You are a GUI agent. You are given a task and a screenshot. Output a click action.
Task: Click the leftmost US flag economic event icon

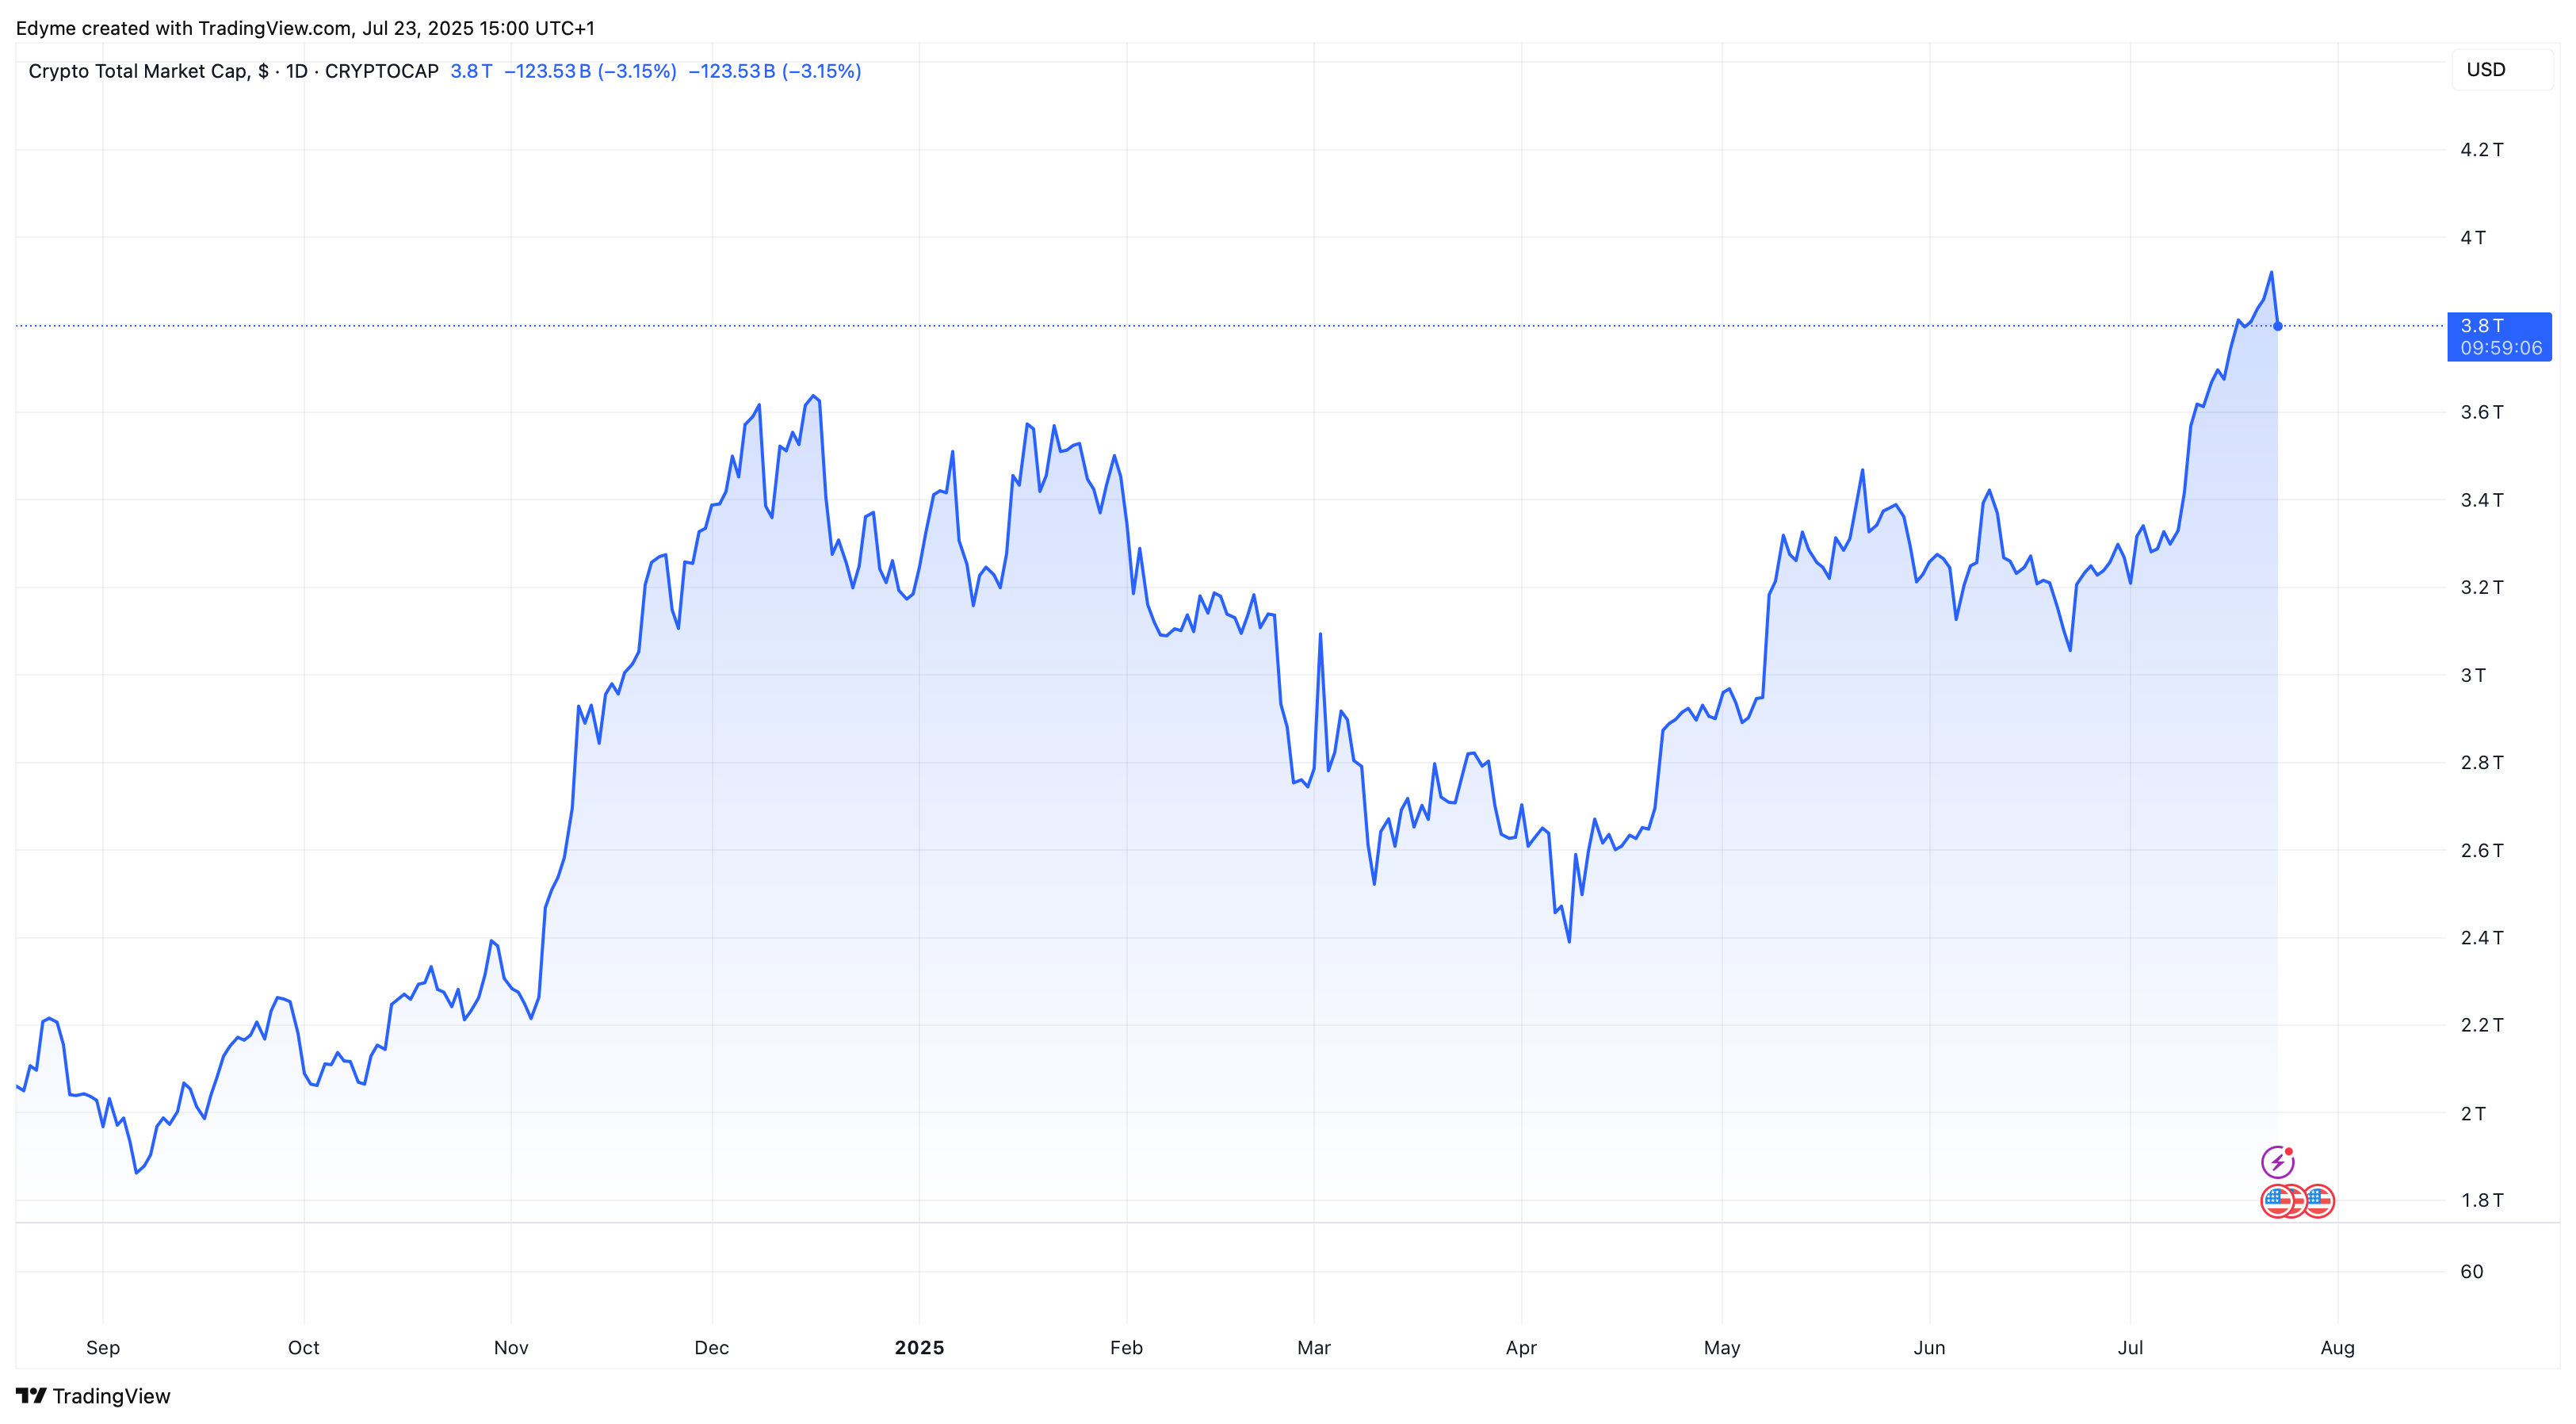pyautogui.click(x=2277, y=1200)
